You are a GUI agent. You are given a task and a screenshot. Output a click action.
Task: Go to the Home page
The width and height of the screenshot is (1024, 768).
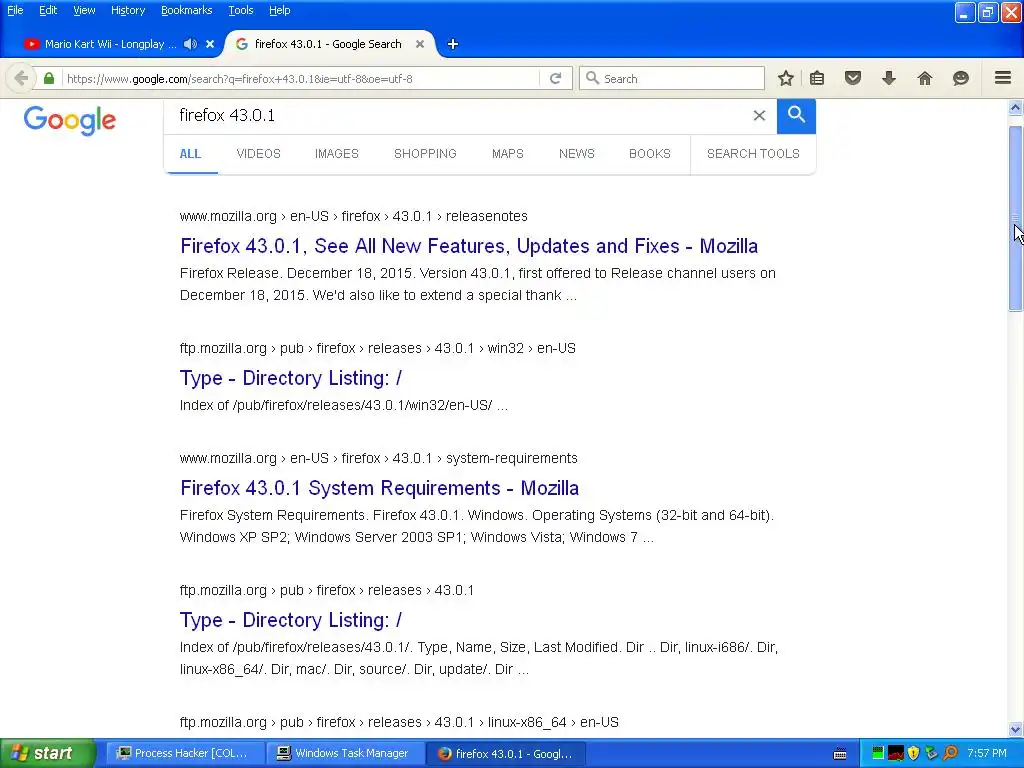coord(925,78)
